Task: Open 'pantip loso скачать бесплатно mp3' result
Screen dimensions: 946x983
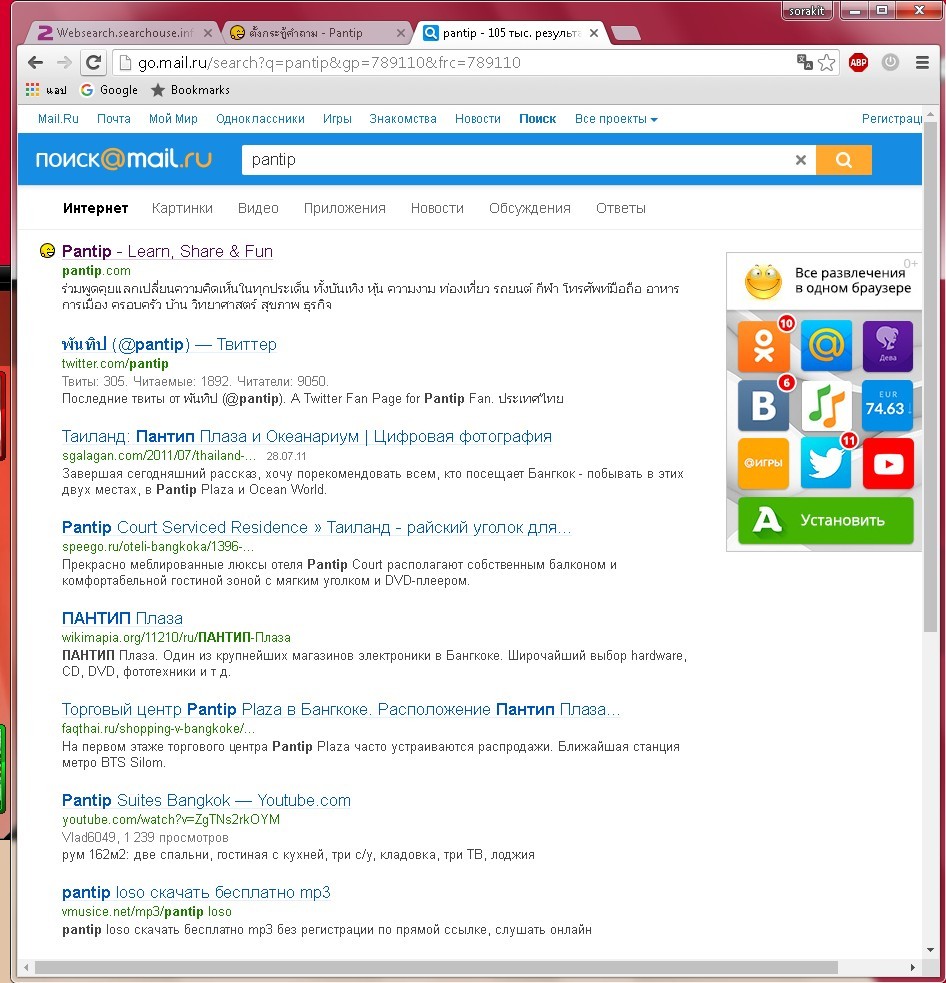Action: tap(196, 892)
